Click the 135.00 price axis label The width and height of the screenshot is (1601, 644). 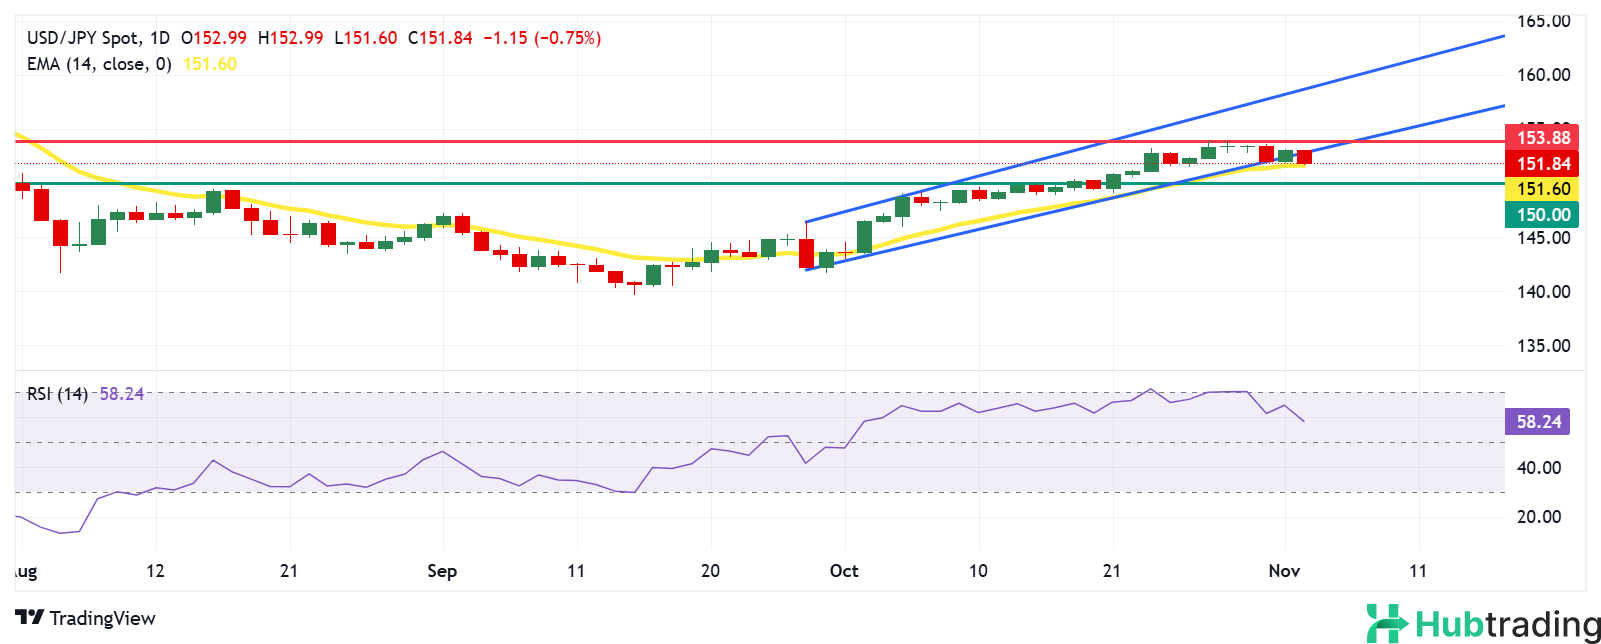click(1544, 346)
